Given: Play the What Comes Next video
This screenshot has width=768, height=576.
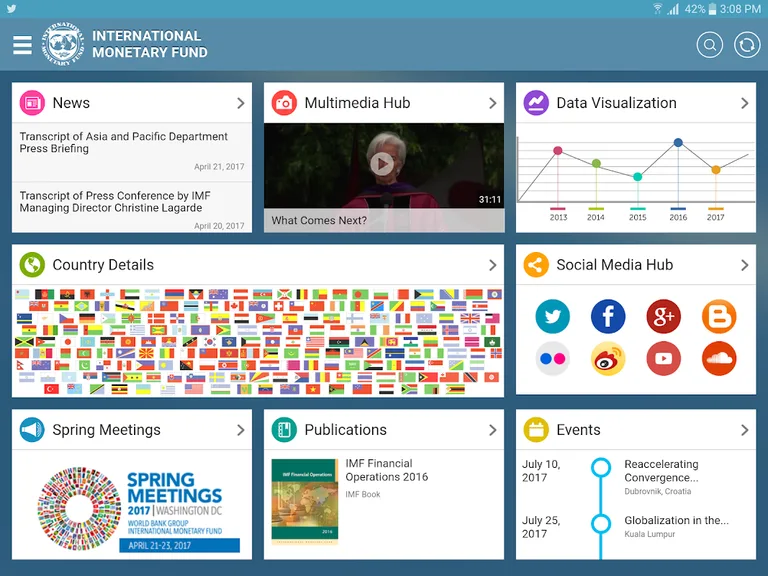Looking at the screenshot, I should pyautogui.click(x=382, y=164).
